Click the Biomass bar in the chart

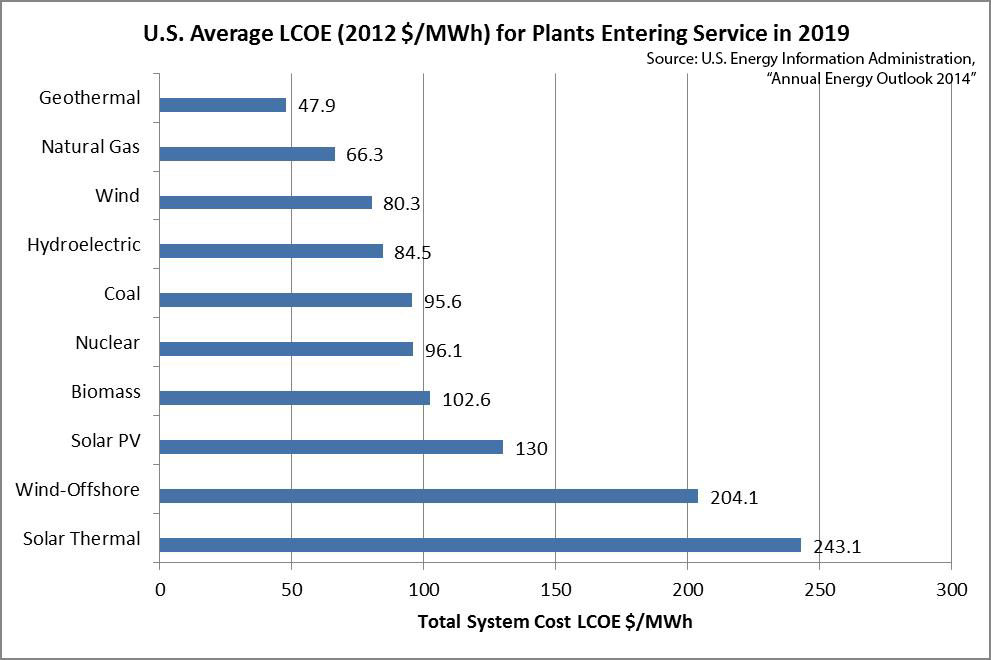point(295,398)
